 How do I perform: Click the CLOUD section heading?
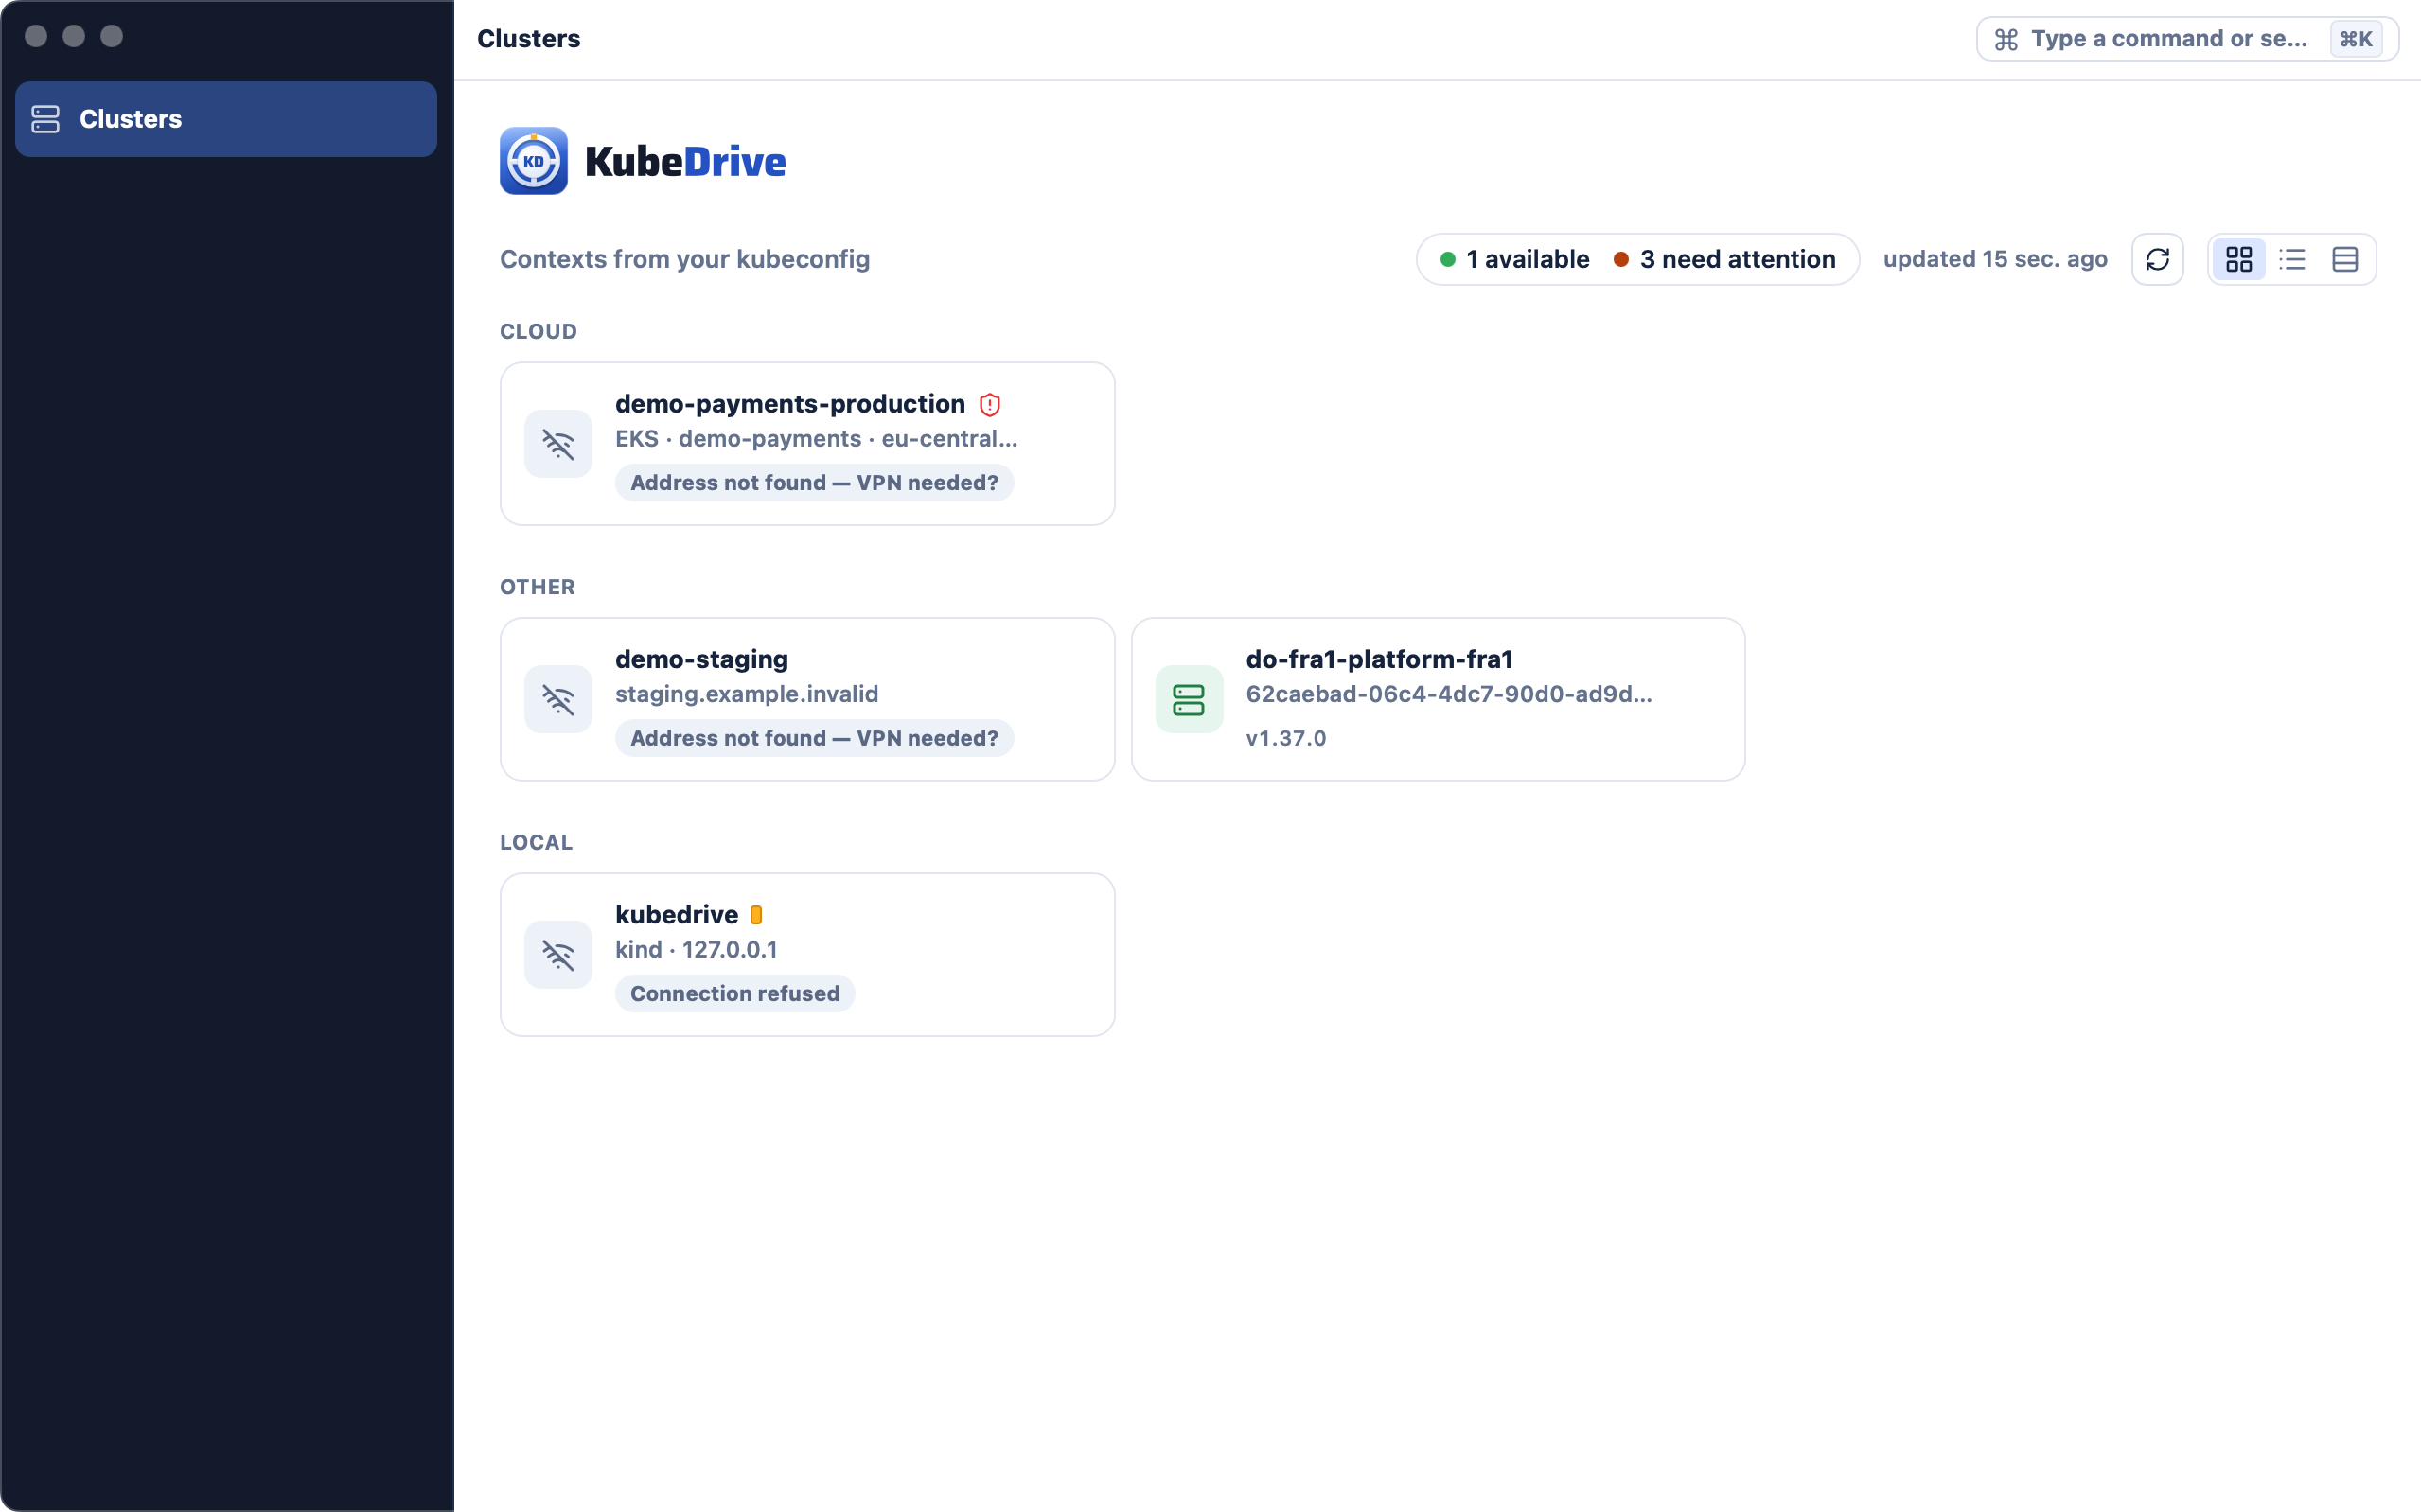coord(538,331)
